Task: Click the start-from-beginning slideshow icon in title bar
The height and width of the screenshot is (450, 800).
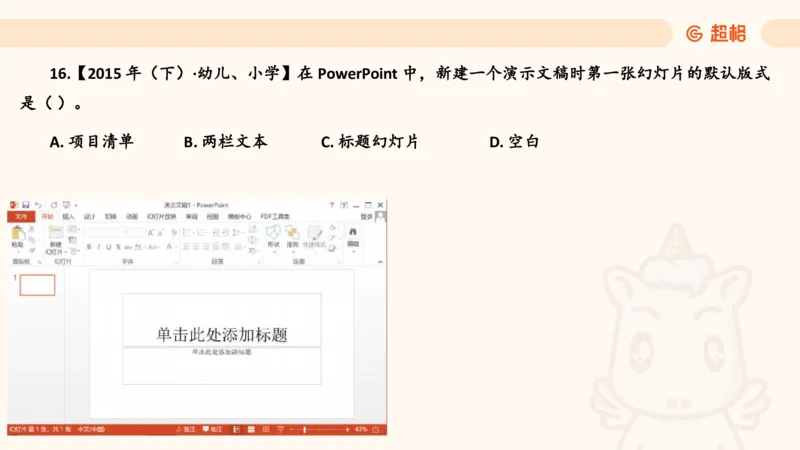Action: coord(66,205)
